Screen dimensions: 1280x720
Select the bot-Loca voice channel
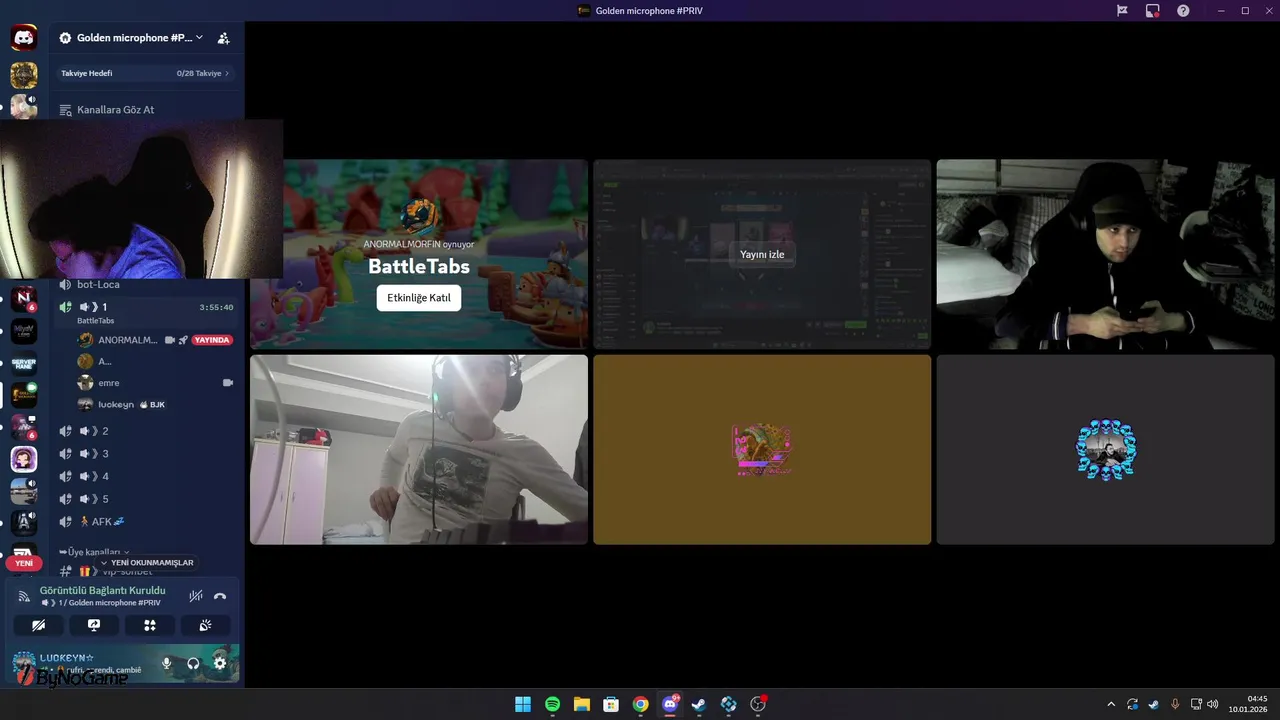(x=145, y=284)
